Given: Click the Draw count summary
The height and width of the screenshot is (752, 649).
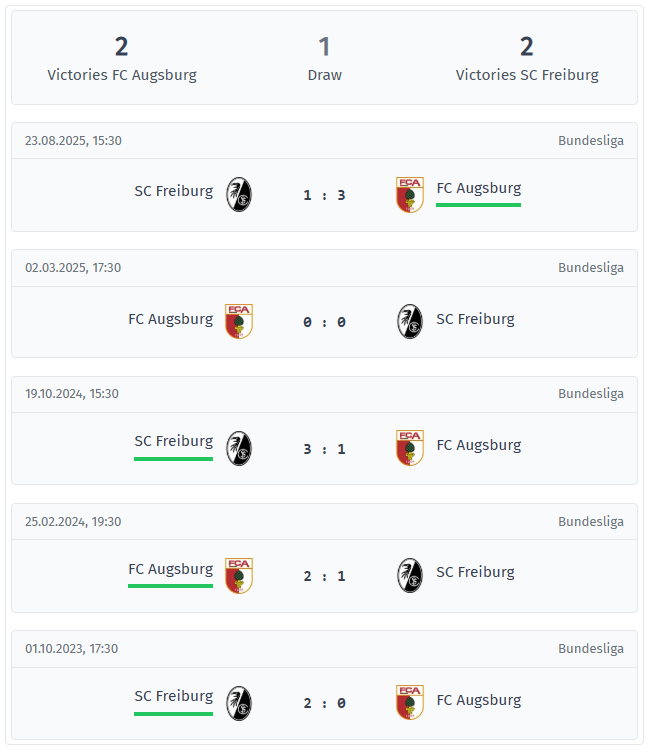Looking at the screenshot, I should (x=324, y=59).
